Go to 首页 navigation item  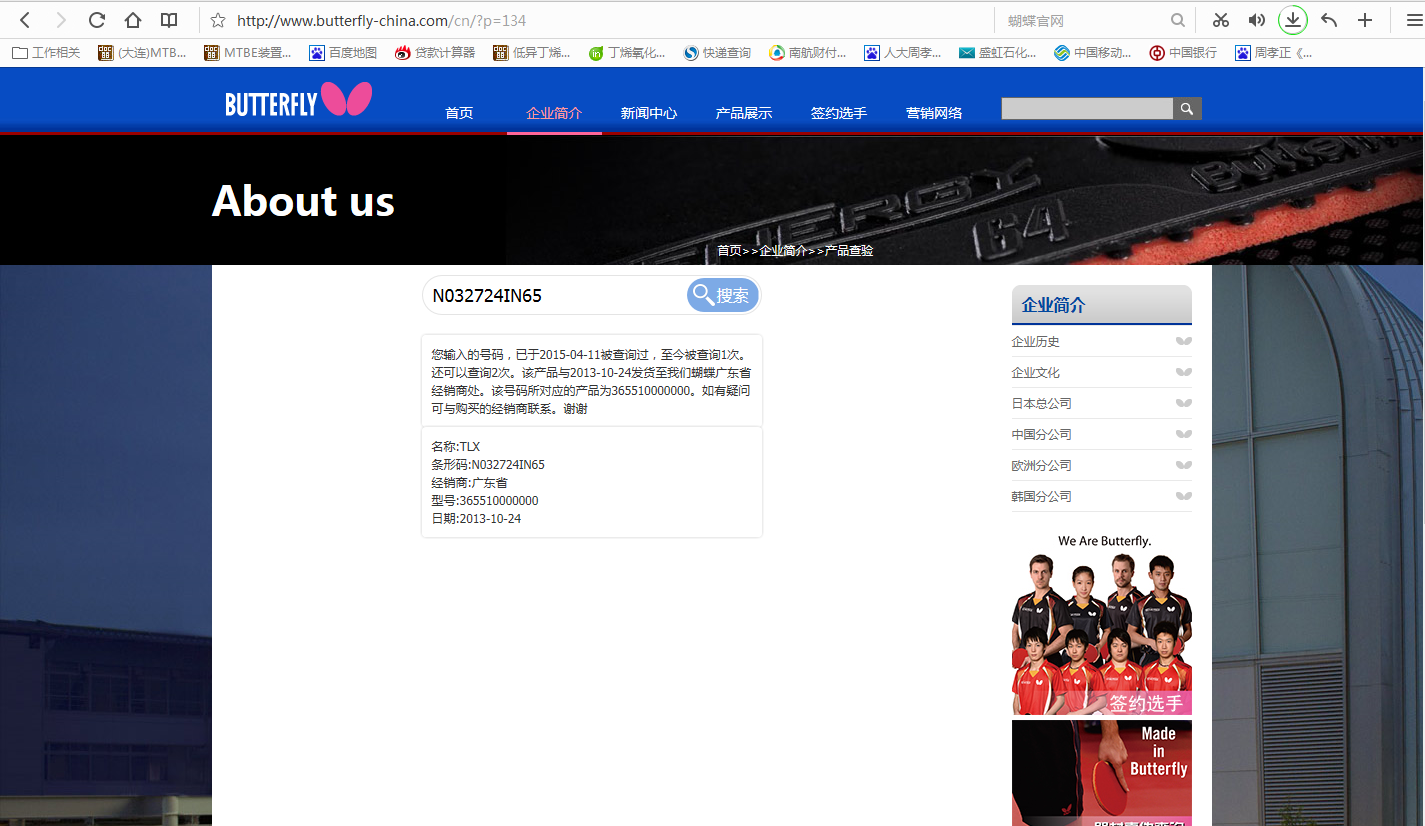(x=459, y=113)
